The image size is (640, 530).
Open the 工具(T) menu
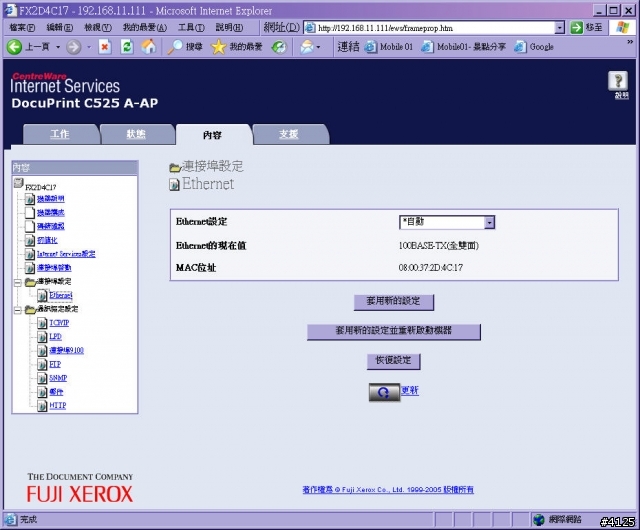click(191, 27)
